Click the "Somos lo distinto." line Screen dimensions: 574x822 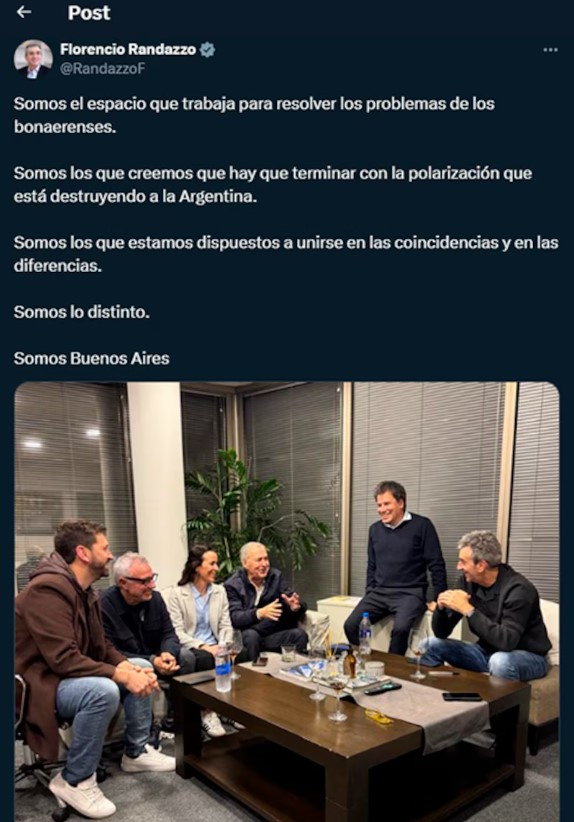(x=82, y=312)
